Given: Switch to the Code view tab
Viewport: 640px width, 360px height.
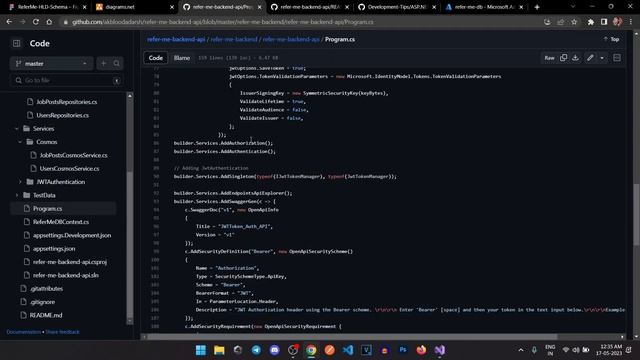Looking at the screenshot, I should (156, 58).
